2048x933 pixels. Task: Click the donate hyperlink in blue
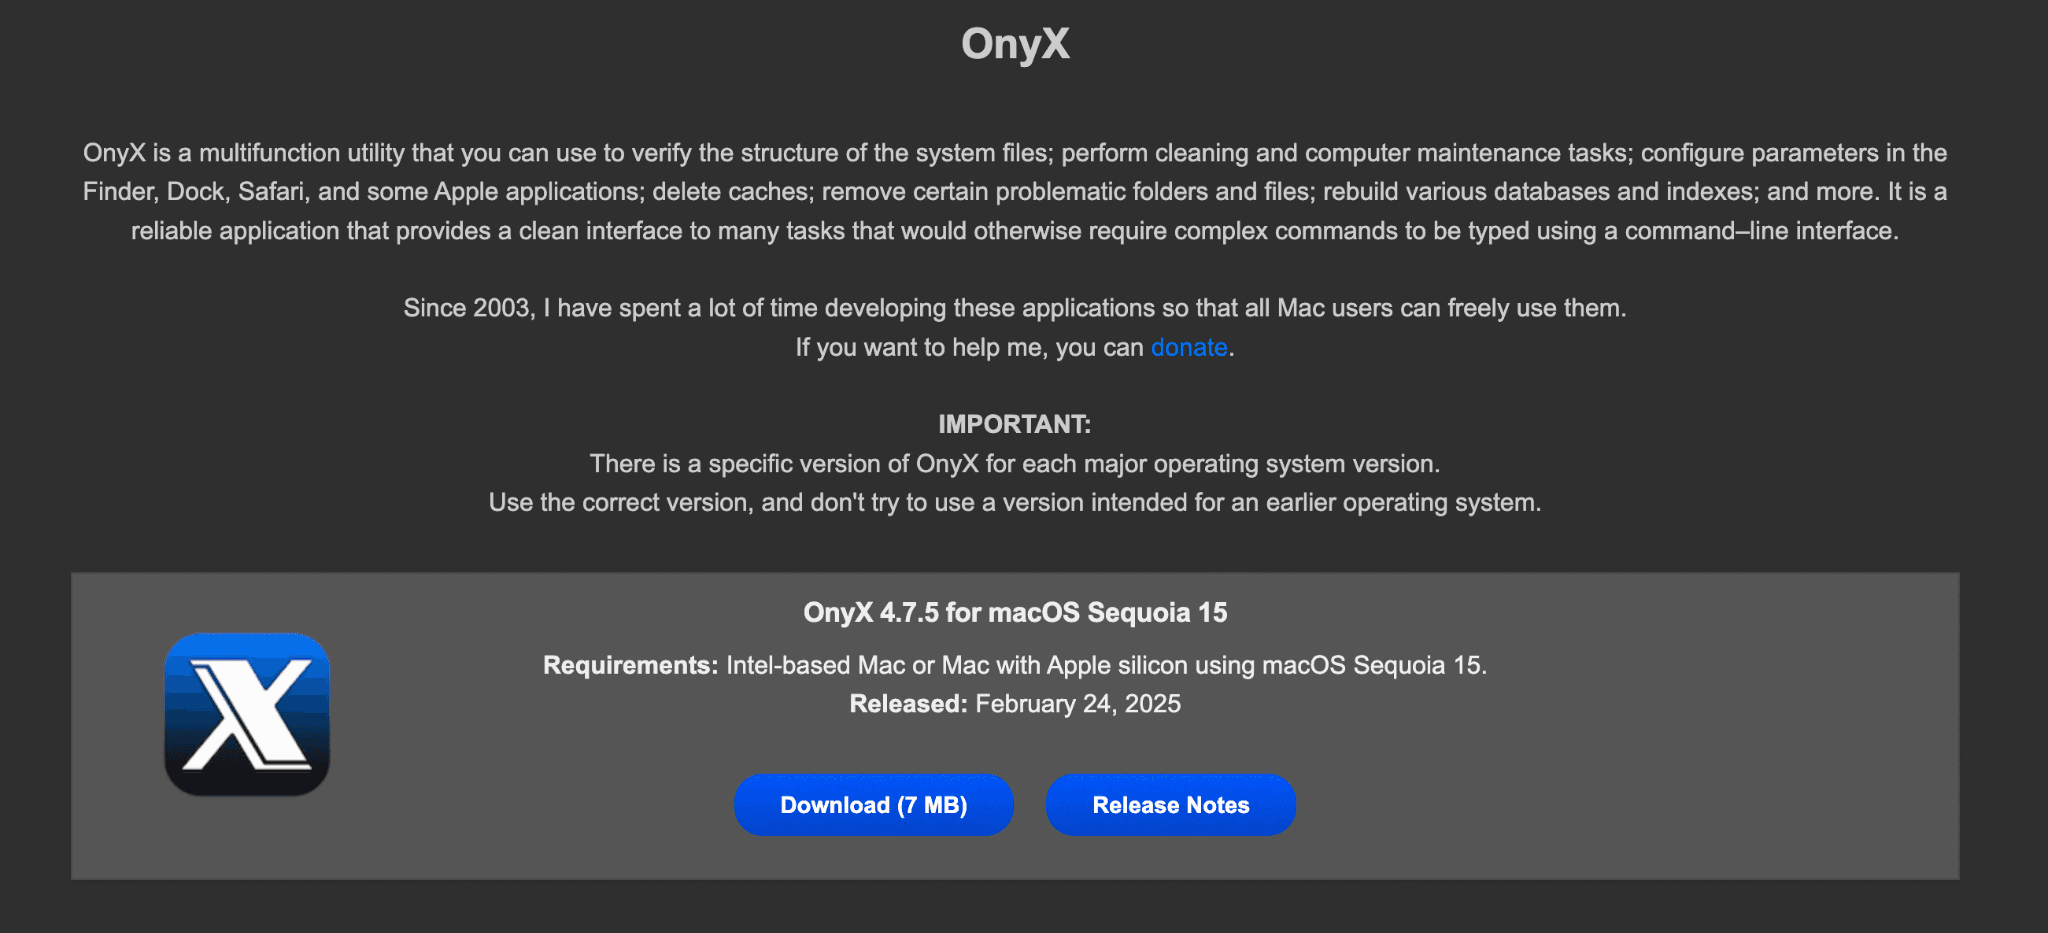pos(1188,347)
